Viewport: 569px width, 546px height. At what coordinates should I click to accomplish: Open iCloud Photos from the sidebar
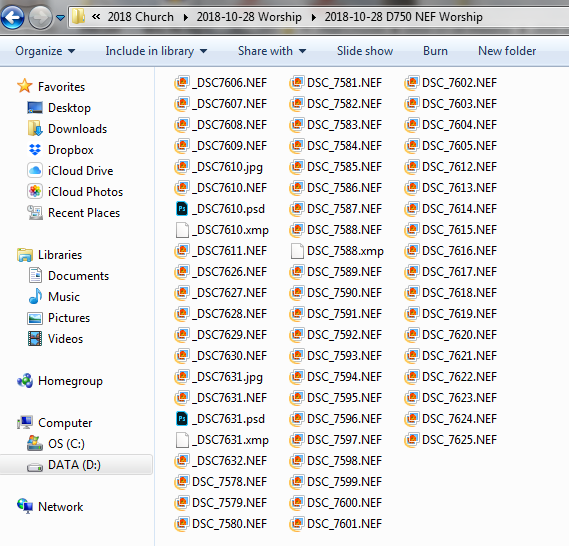pos(75,192)
